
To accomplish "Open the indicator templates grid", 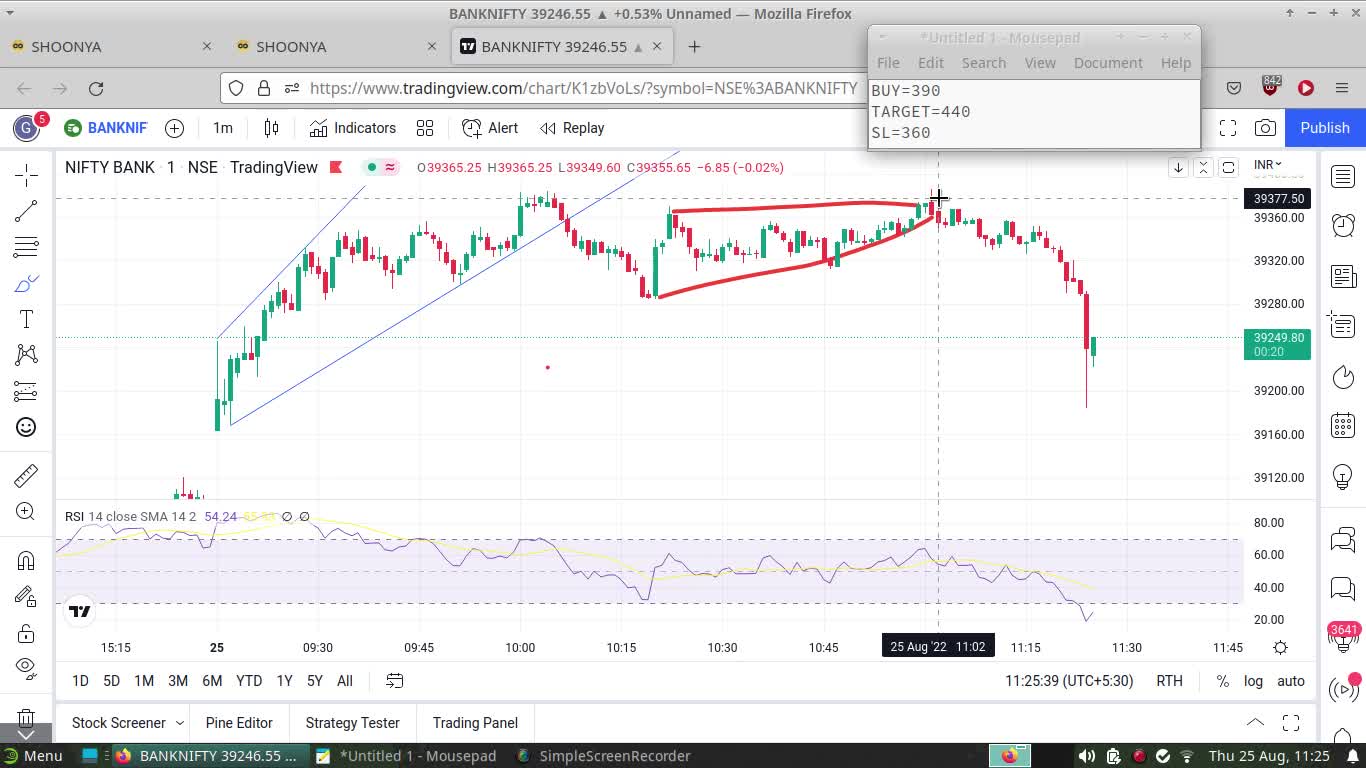I will point(425,128).
